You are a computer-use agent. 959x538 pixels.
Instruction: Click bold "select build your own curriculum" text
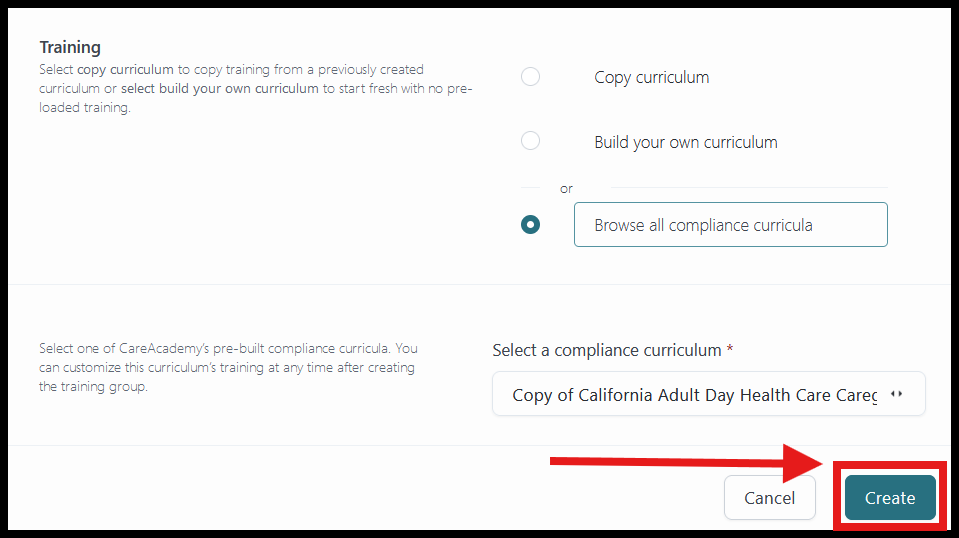220,89
